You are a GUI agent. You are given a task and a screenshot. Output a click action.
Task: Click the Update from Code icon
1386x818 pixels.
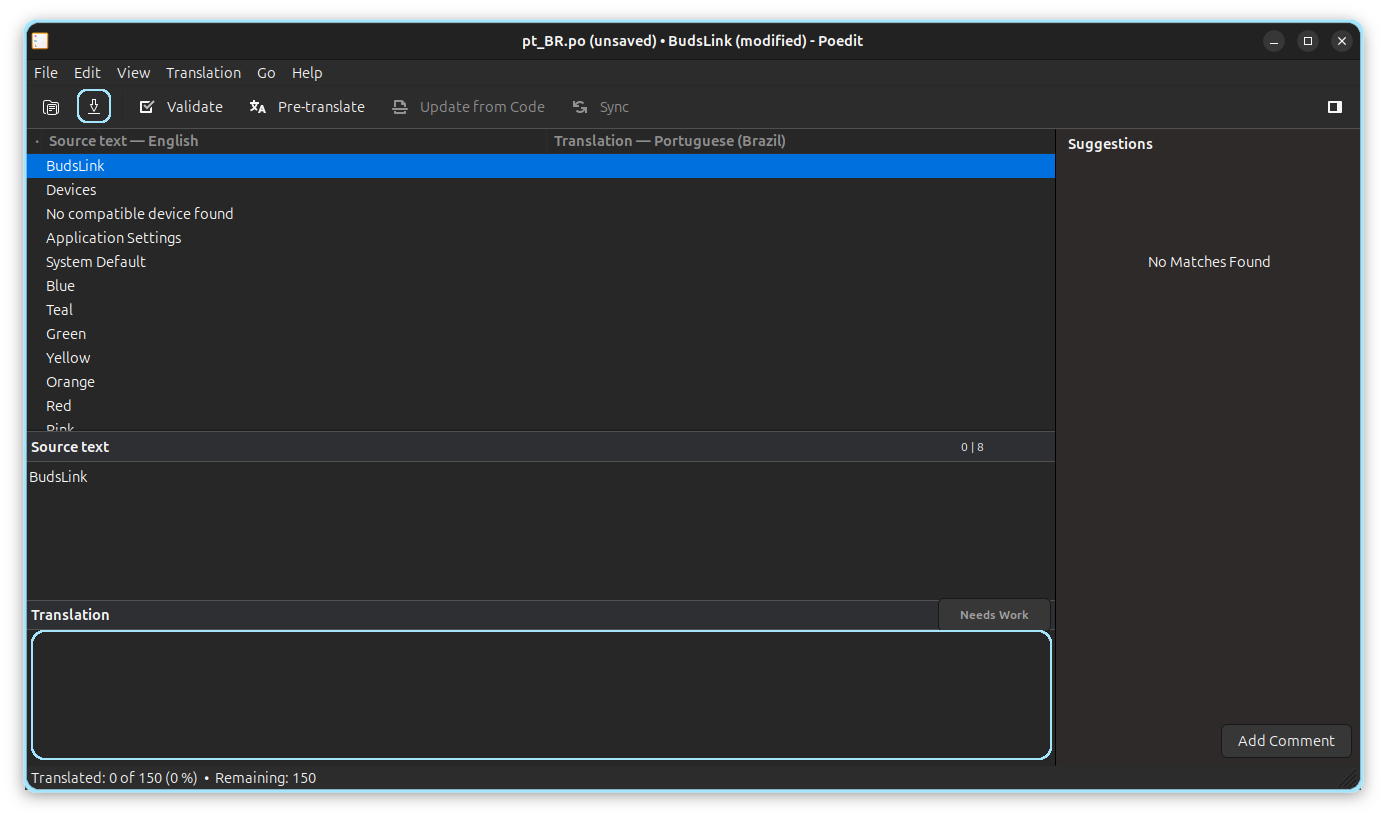pyautogui.click(x=400, y=107)
